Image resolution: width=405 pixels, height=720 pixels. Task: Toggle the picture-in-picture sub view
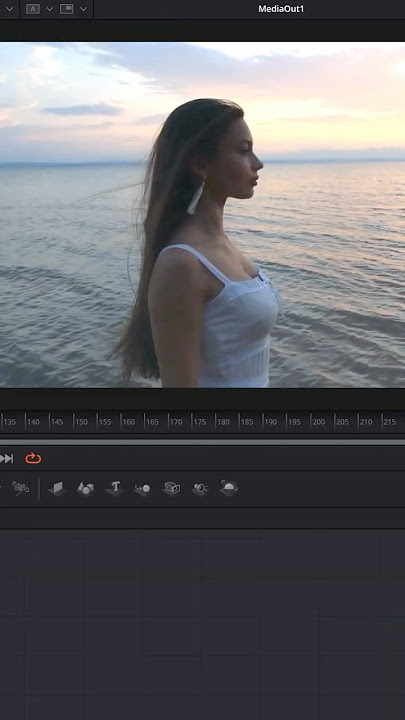click(67, 9)
